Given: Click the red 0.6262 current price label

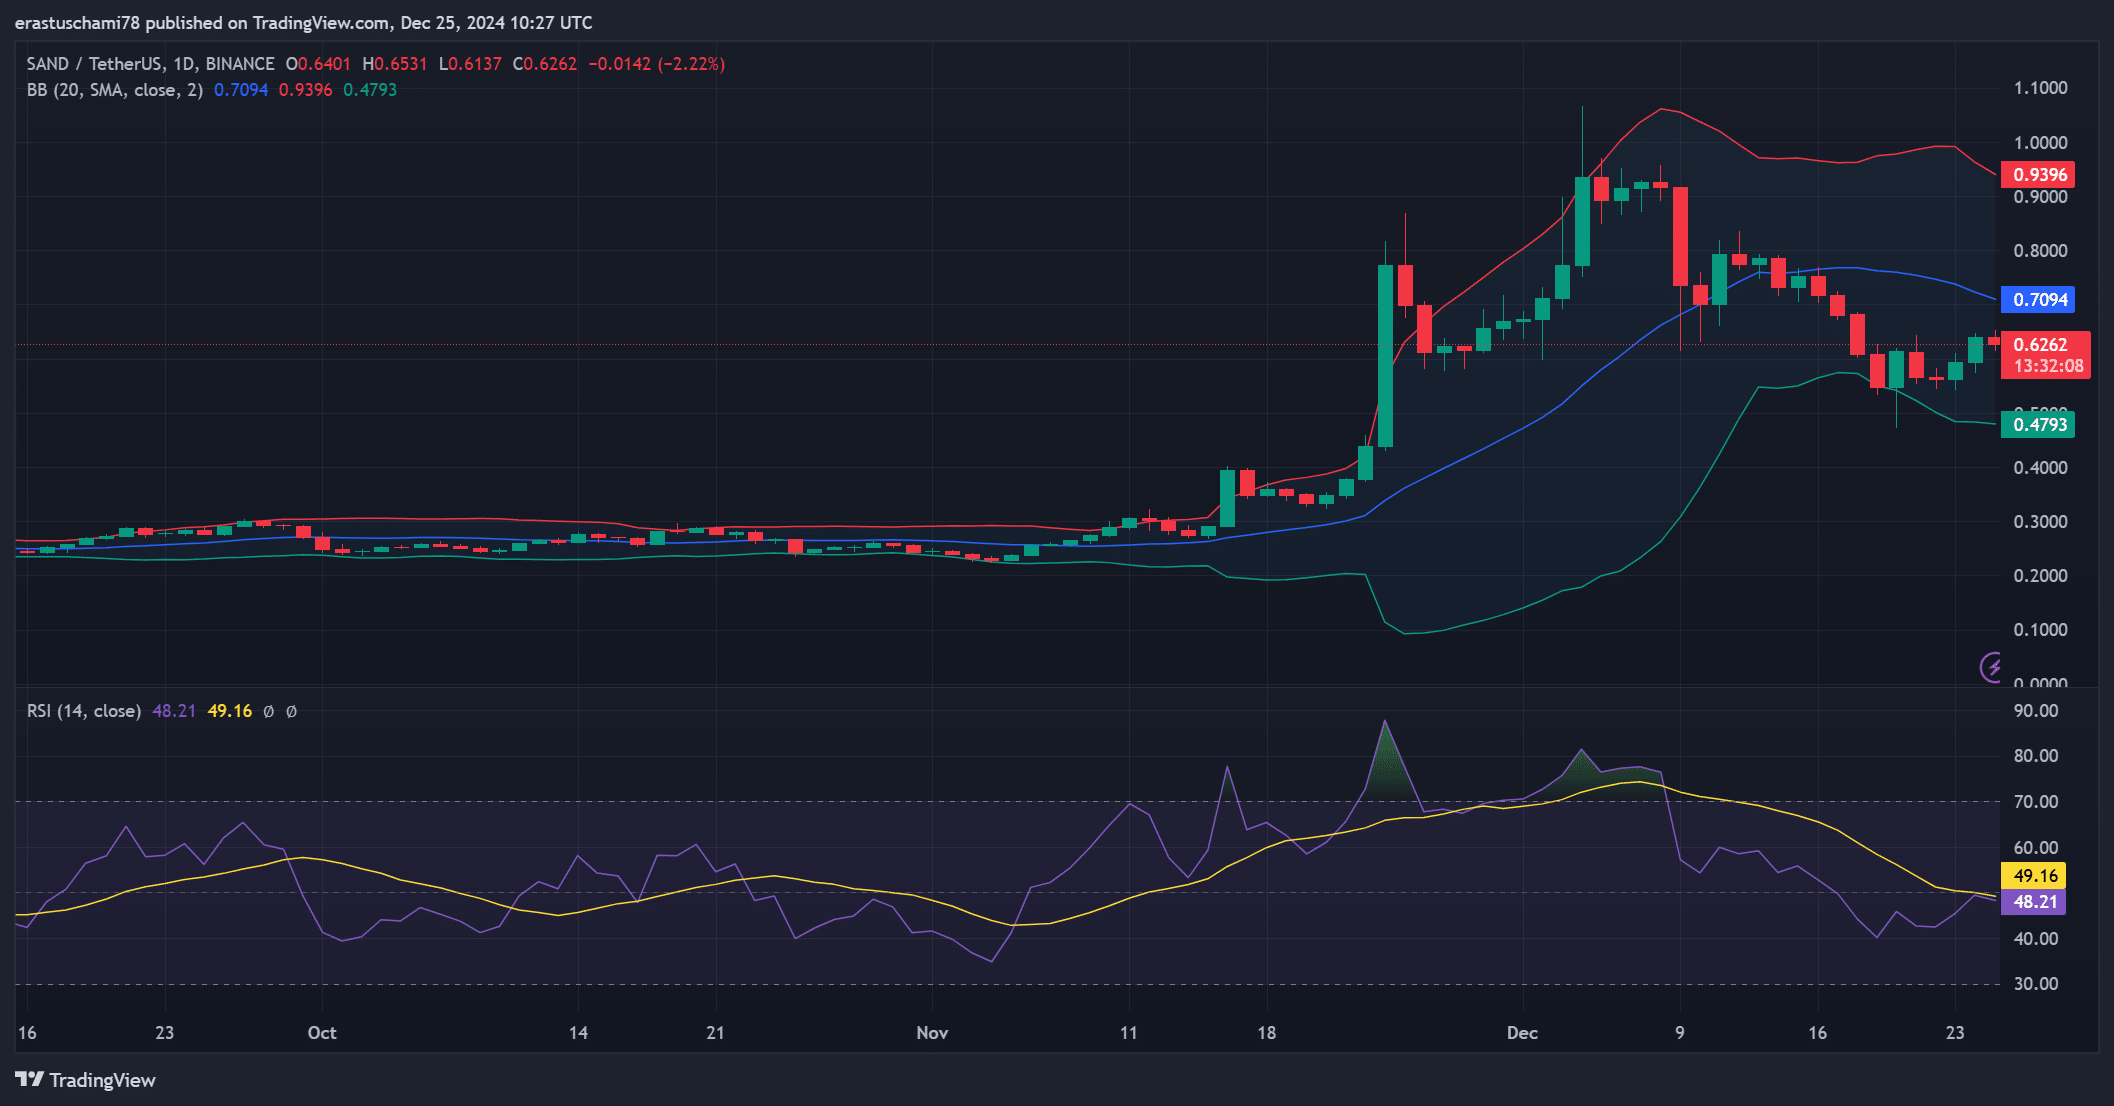Looking at the screenshot, I should [x=2040, y=345].
